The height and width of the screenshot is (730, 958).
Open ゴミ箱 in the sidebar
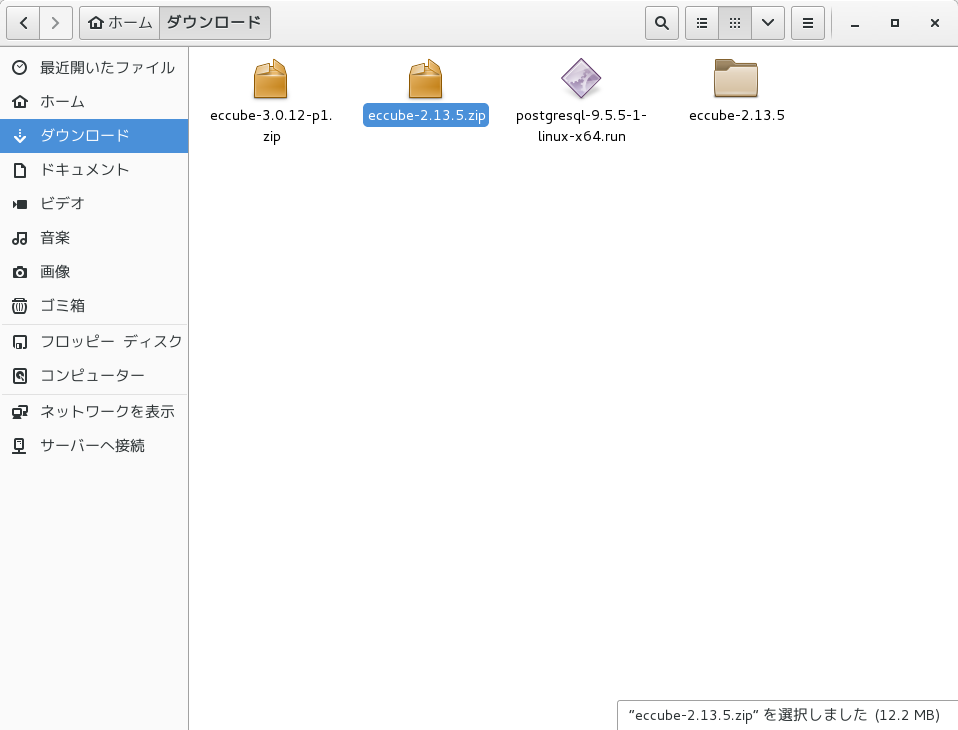94,305
